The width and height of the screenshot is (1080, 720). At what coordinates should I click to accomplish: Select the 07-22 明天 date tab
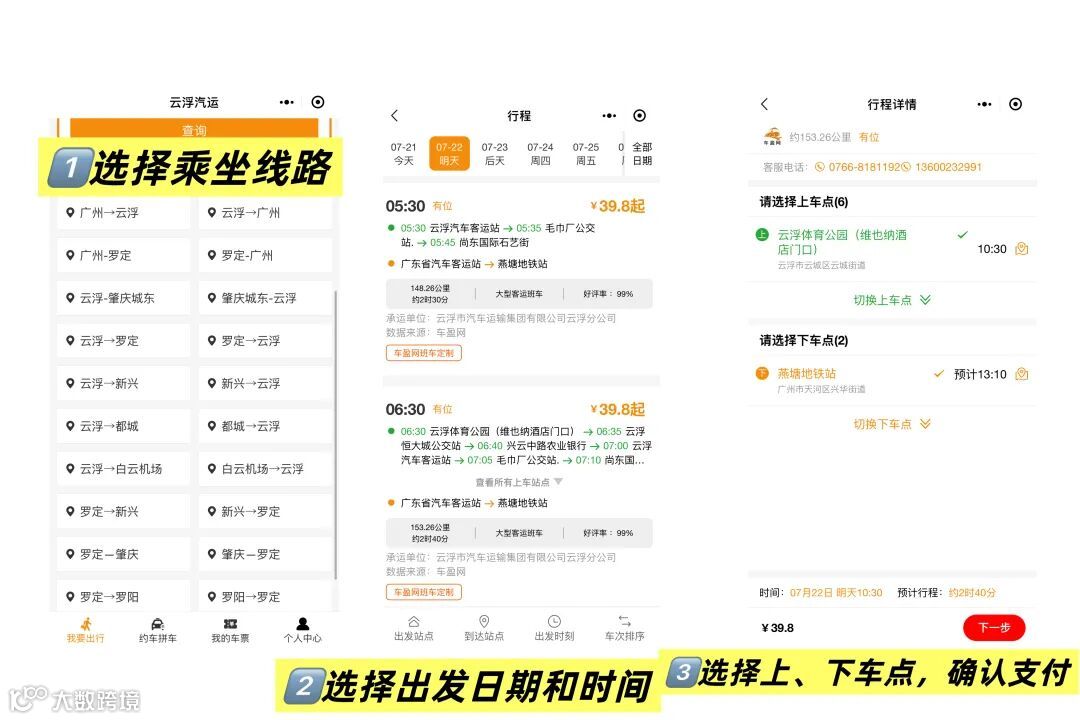coord(449,154)
